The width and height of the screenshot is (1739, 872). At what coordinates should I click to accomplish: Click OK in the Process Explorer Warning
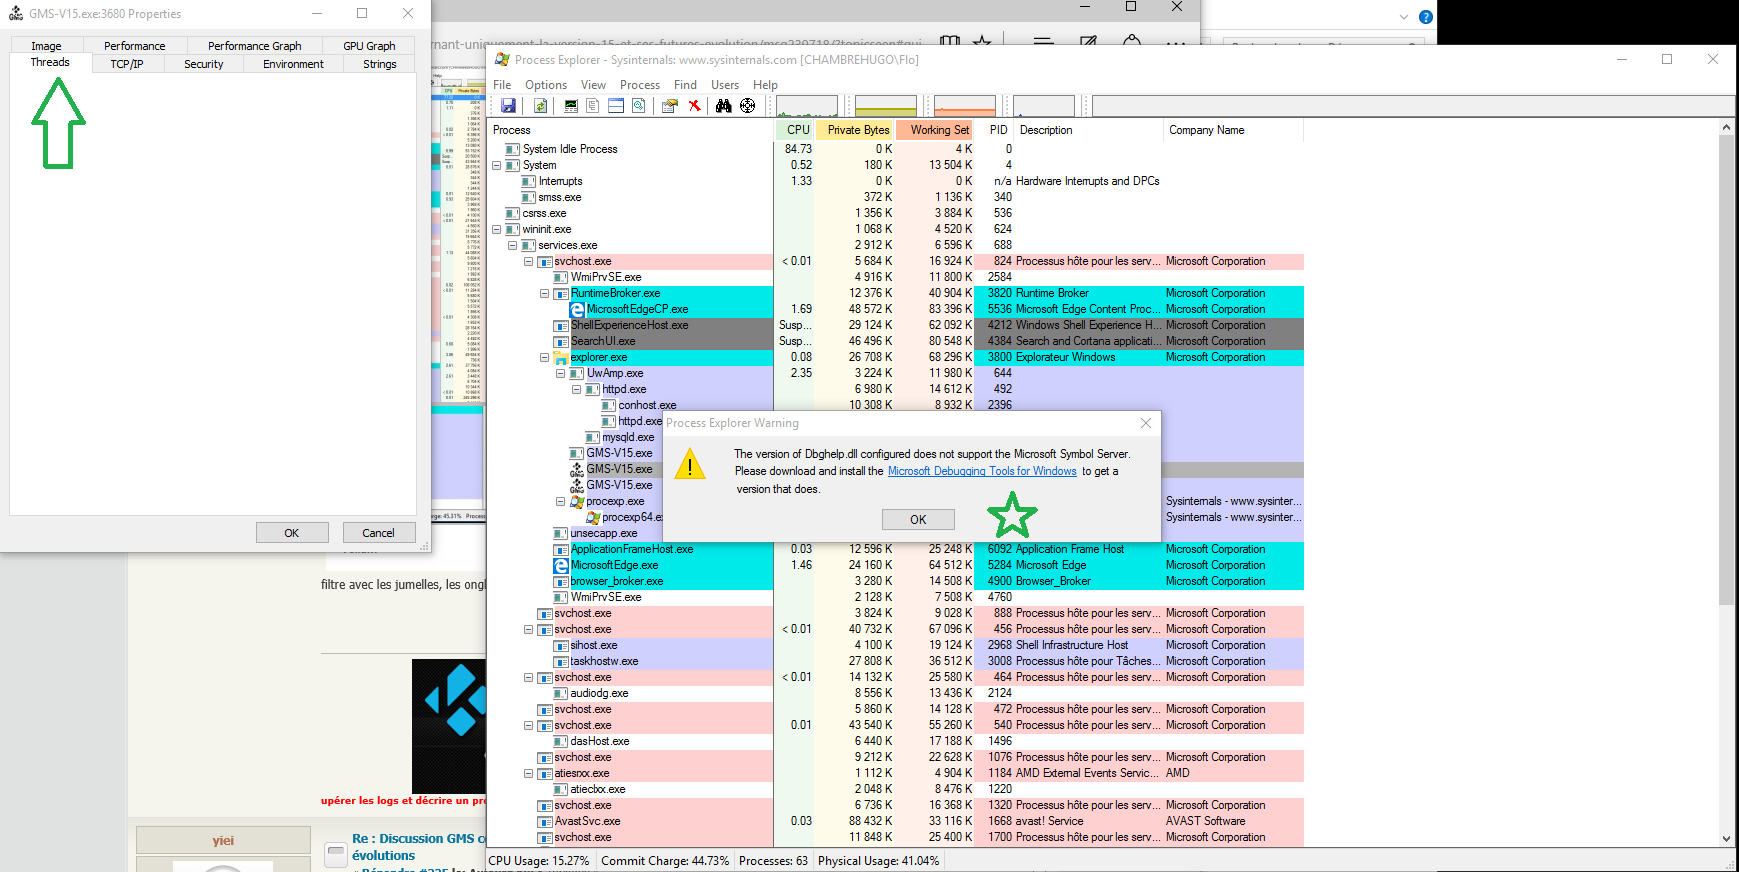tap(918, 520)
